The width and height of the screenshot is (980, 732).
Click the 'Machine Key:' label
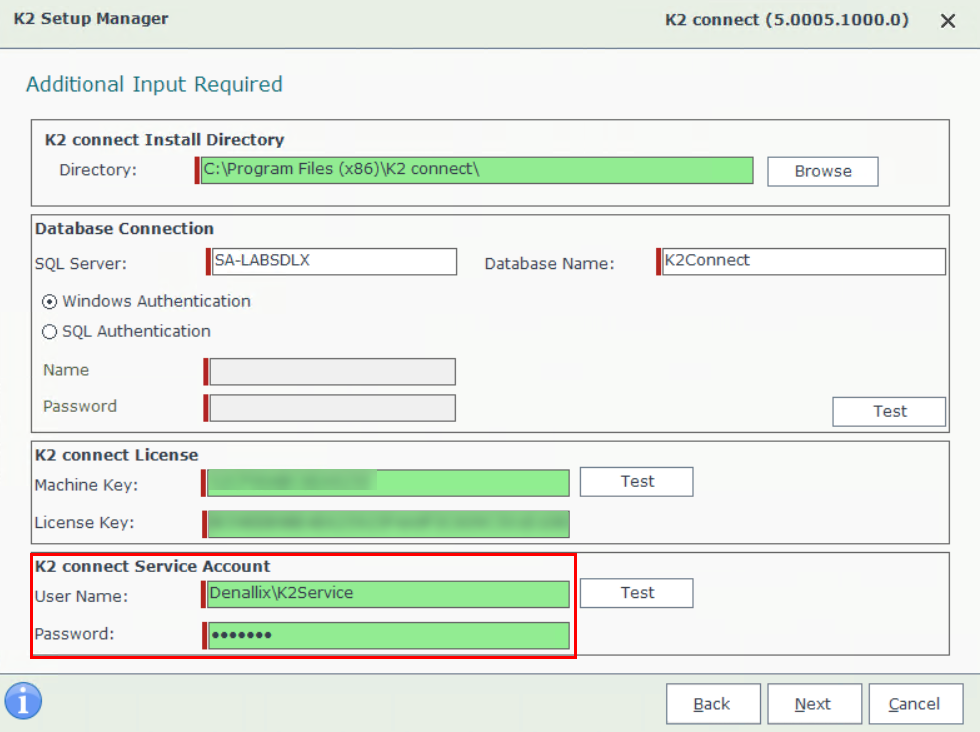pyautogui.click(x=86, y=485)
